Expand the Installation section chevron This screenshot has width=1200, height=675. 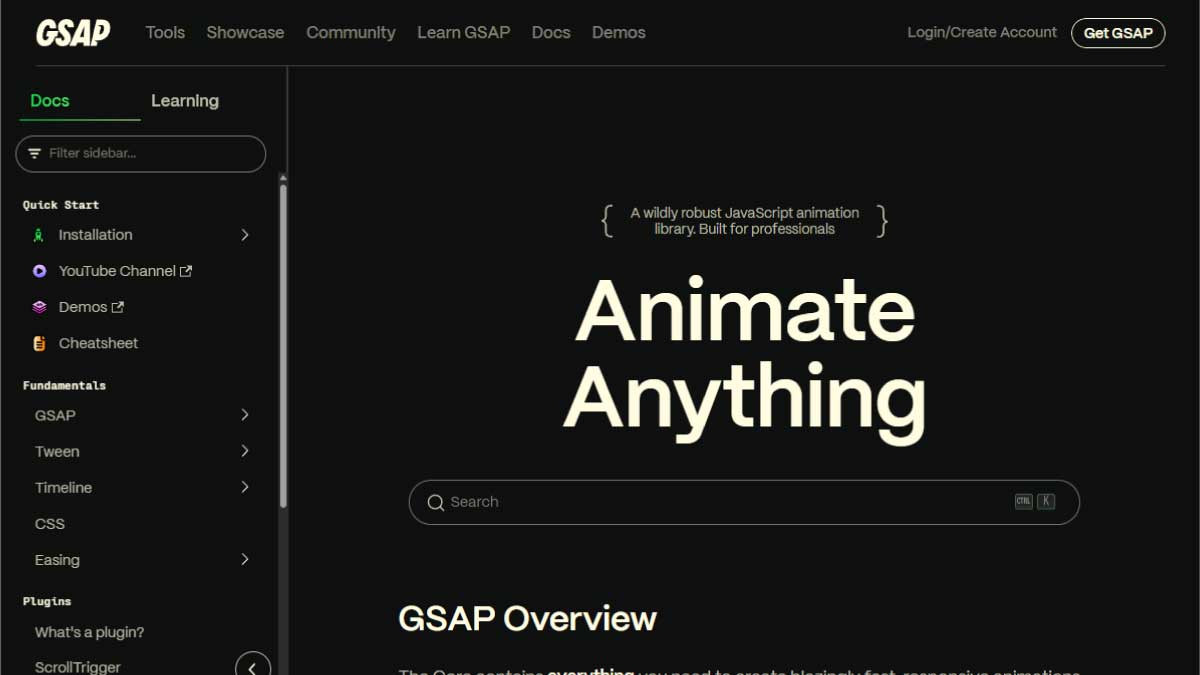[x=245, y=235]
